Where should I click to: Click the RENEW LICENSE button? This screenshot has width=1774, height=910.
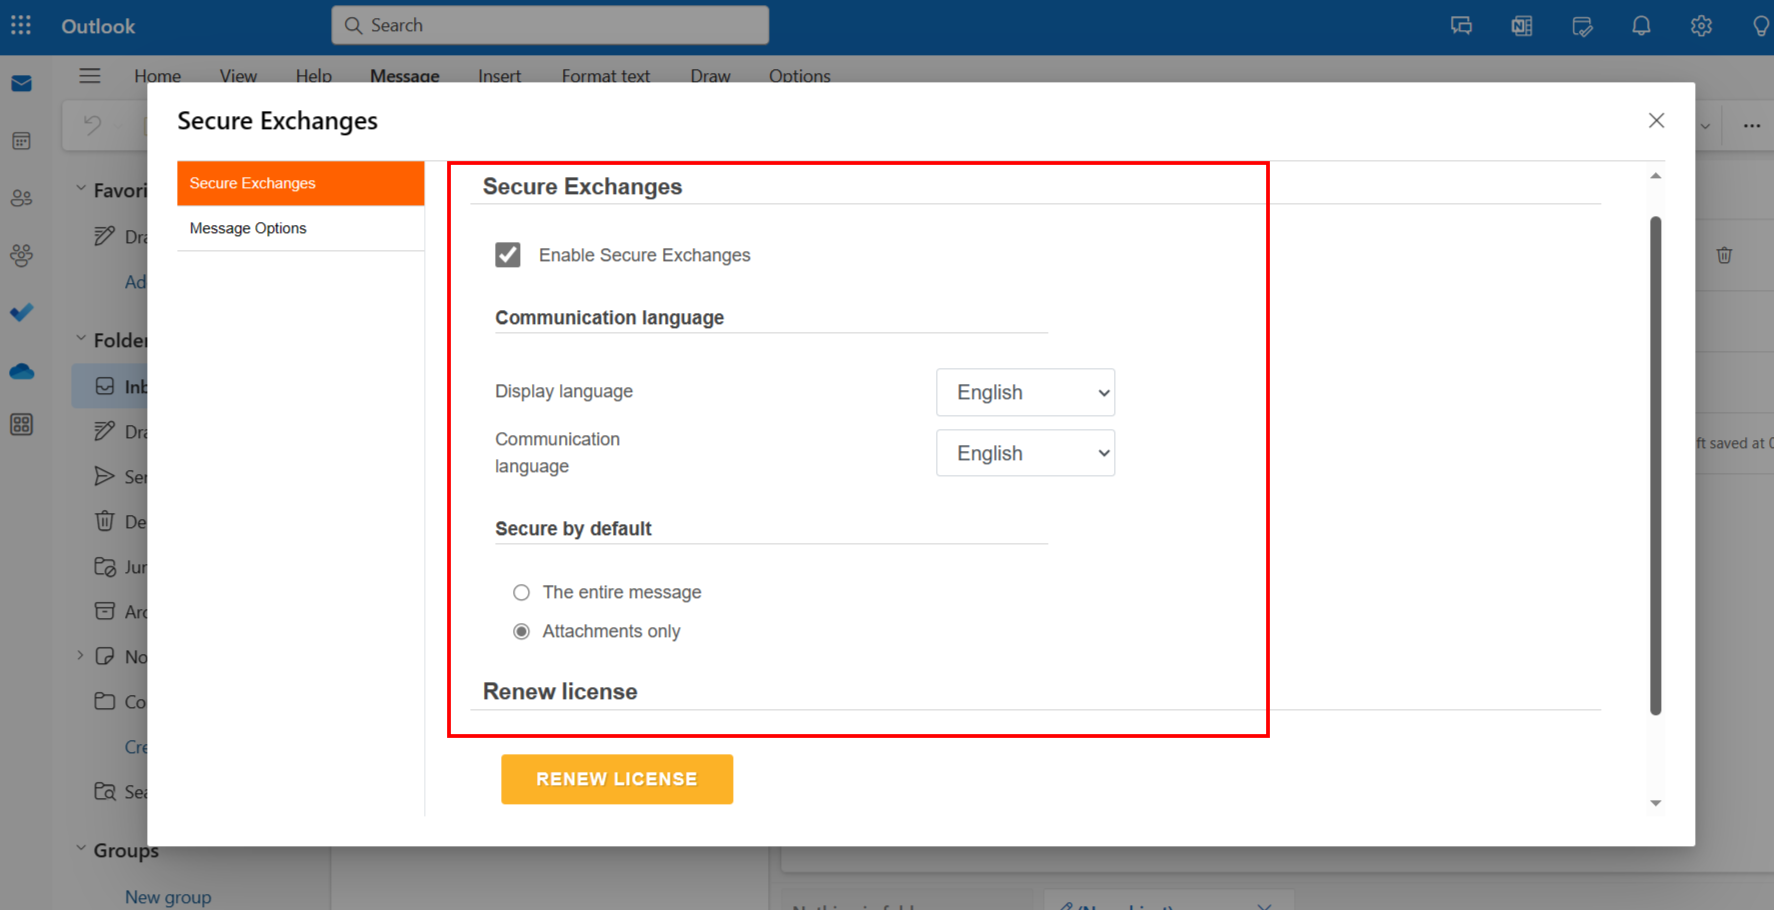click(x=617, y=779)
